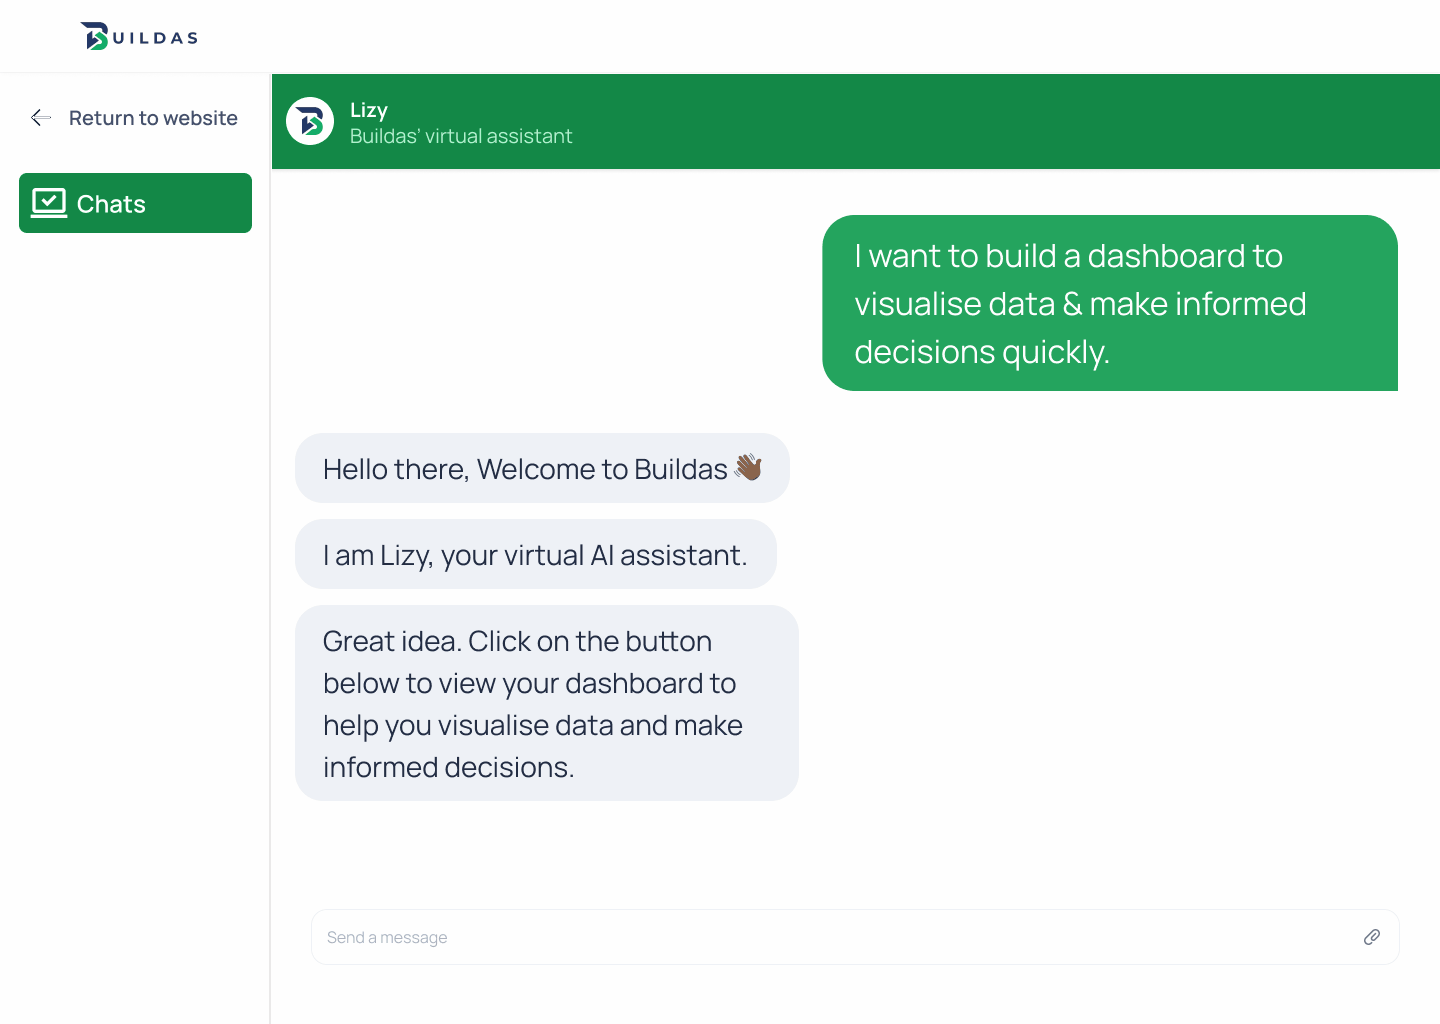
Task: Click the waving hand emoji
Action: [x=748, y=467]
